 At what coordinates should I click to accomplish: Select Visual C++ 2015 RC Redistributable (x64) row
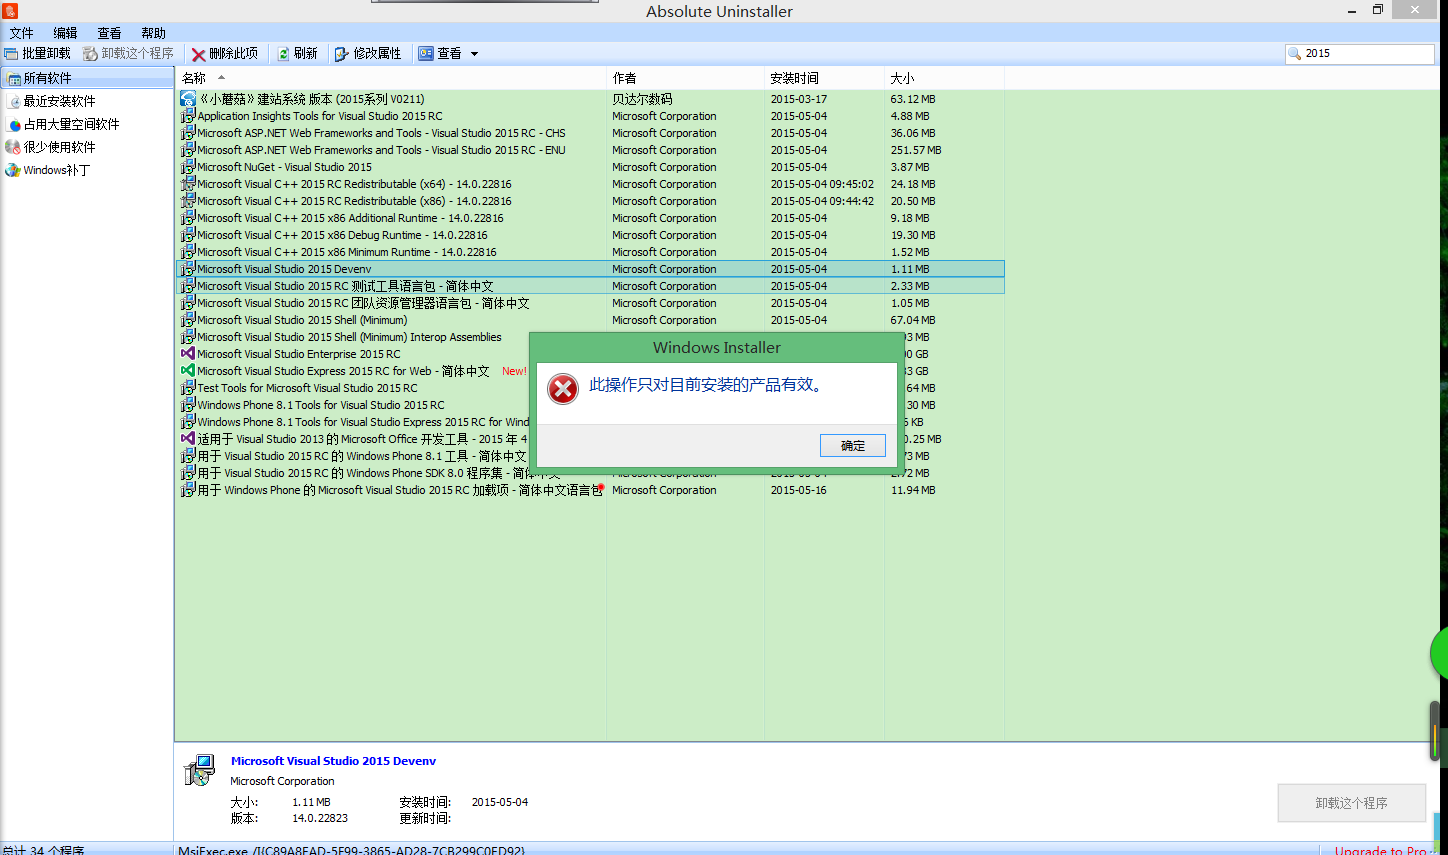[590, 184]
